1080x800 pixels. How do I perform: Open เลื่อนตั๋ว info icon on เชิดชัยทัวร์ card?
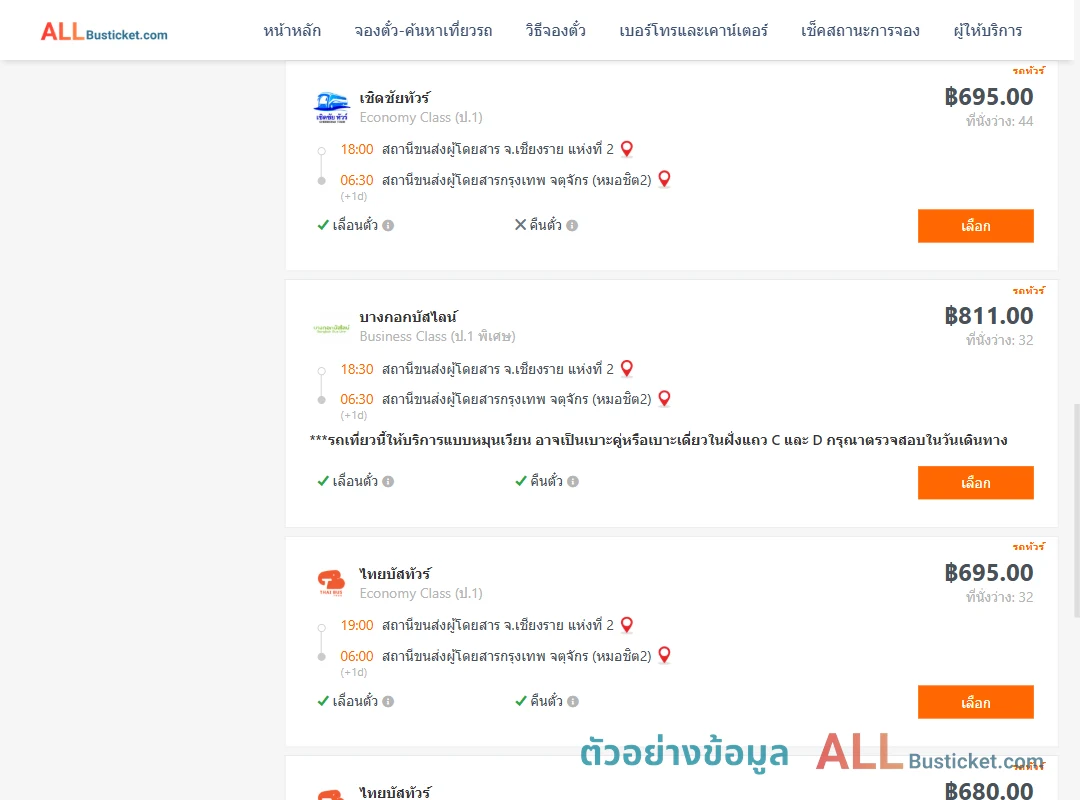(x=388, y=225)
